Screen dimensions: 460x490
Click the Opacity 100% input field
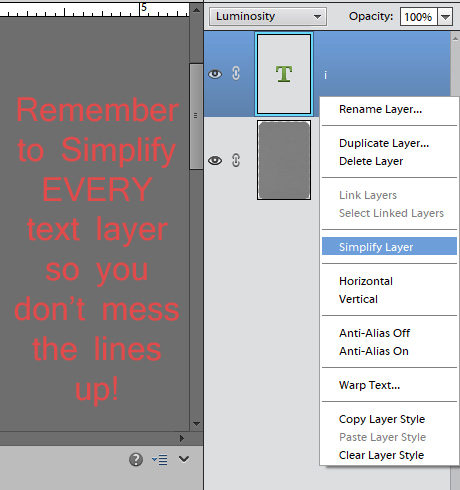click(419, 17)
